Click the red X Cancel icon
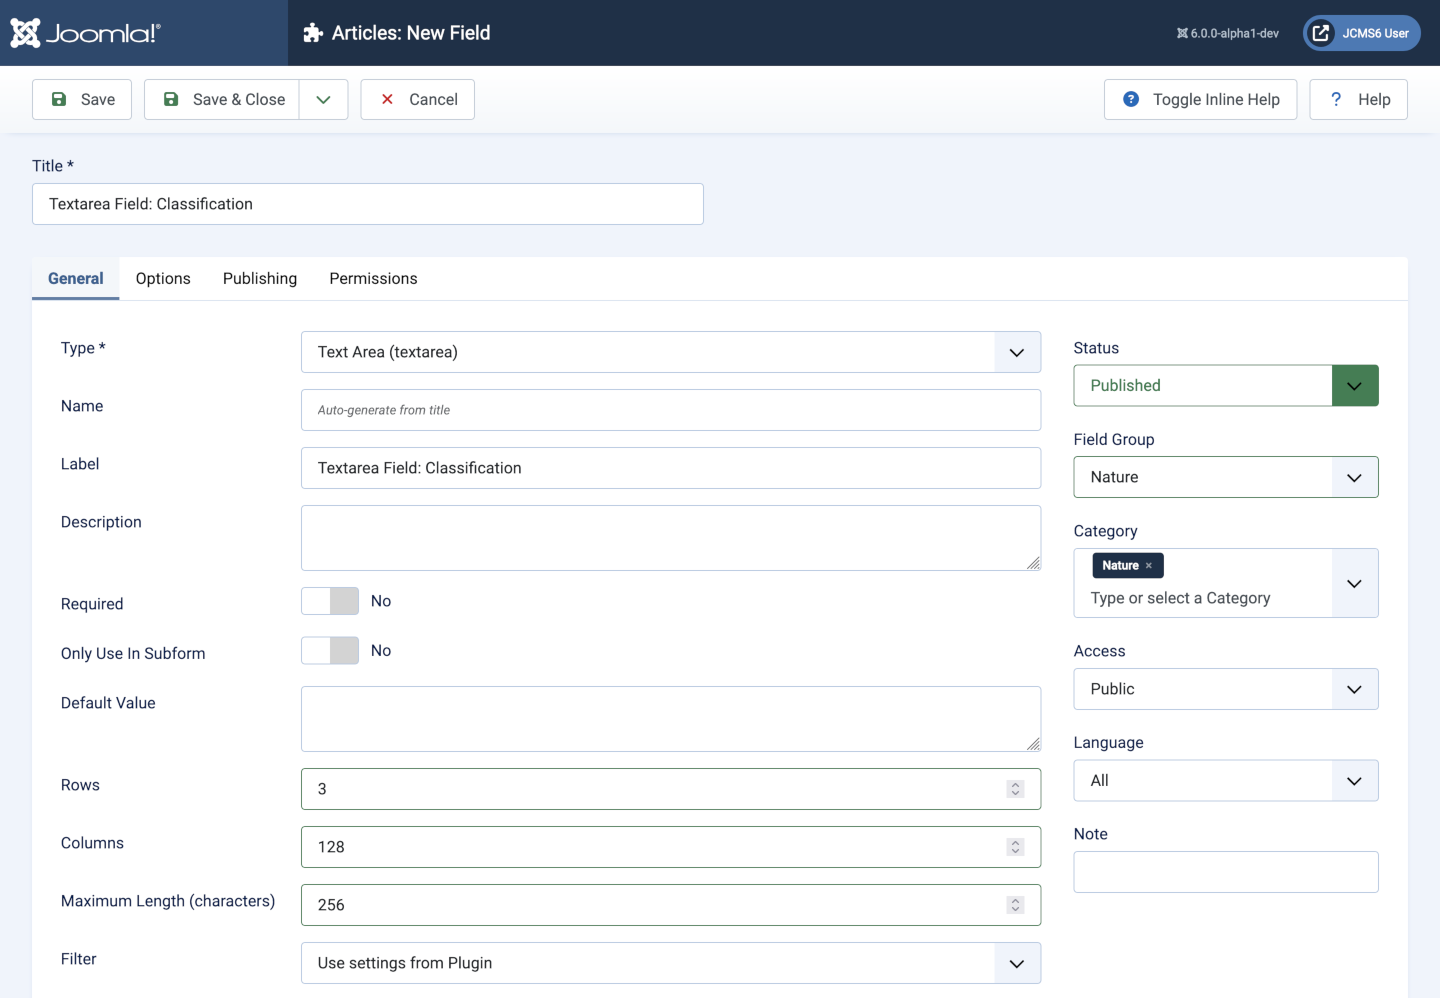This screenshot has width=1440, height=998. tap(387, 99)
